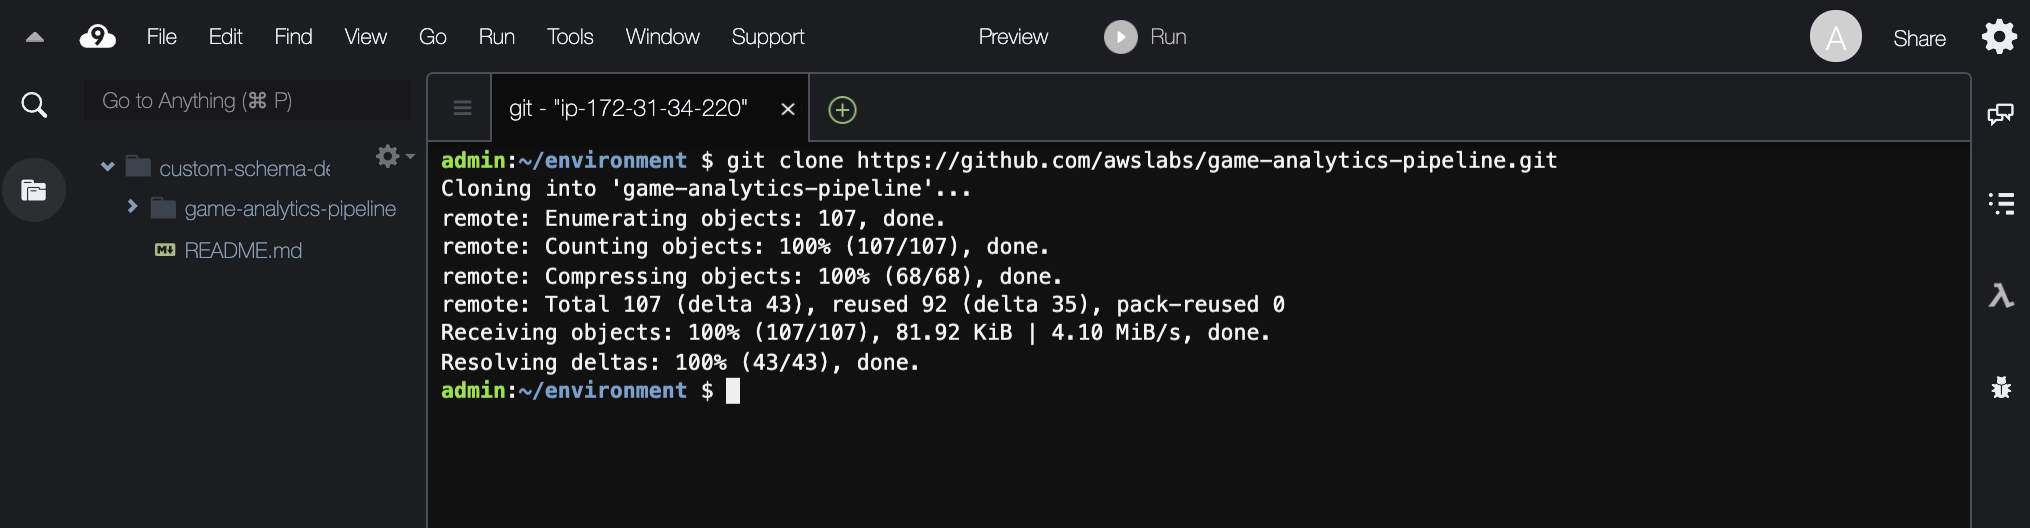Open the File menu
The image size is (2030, 528).
click(x=161, y=37)
